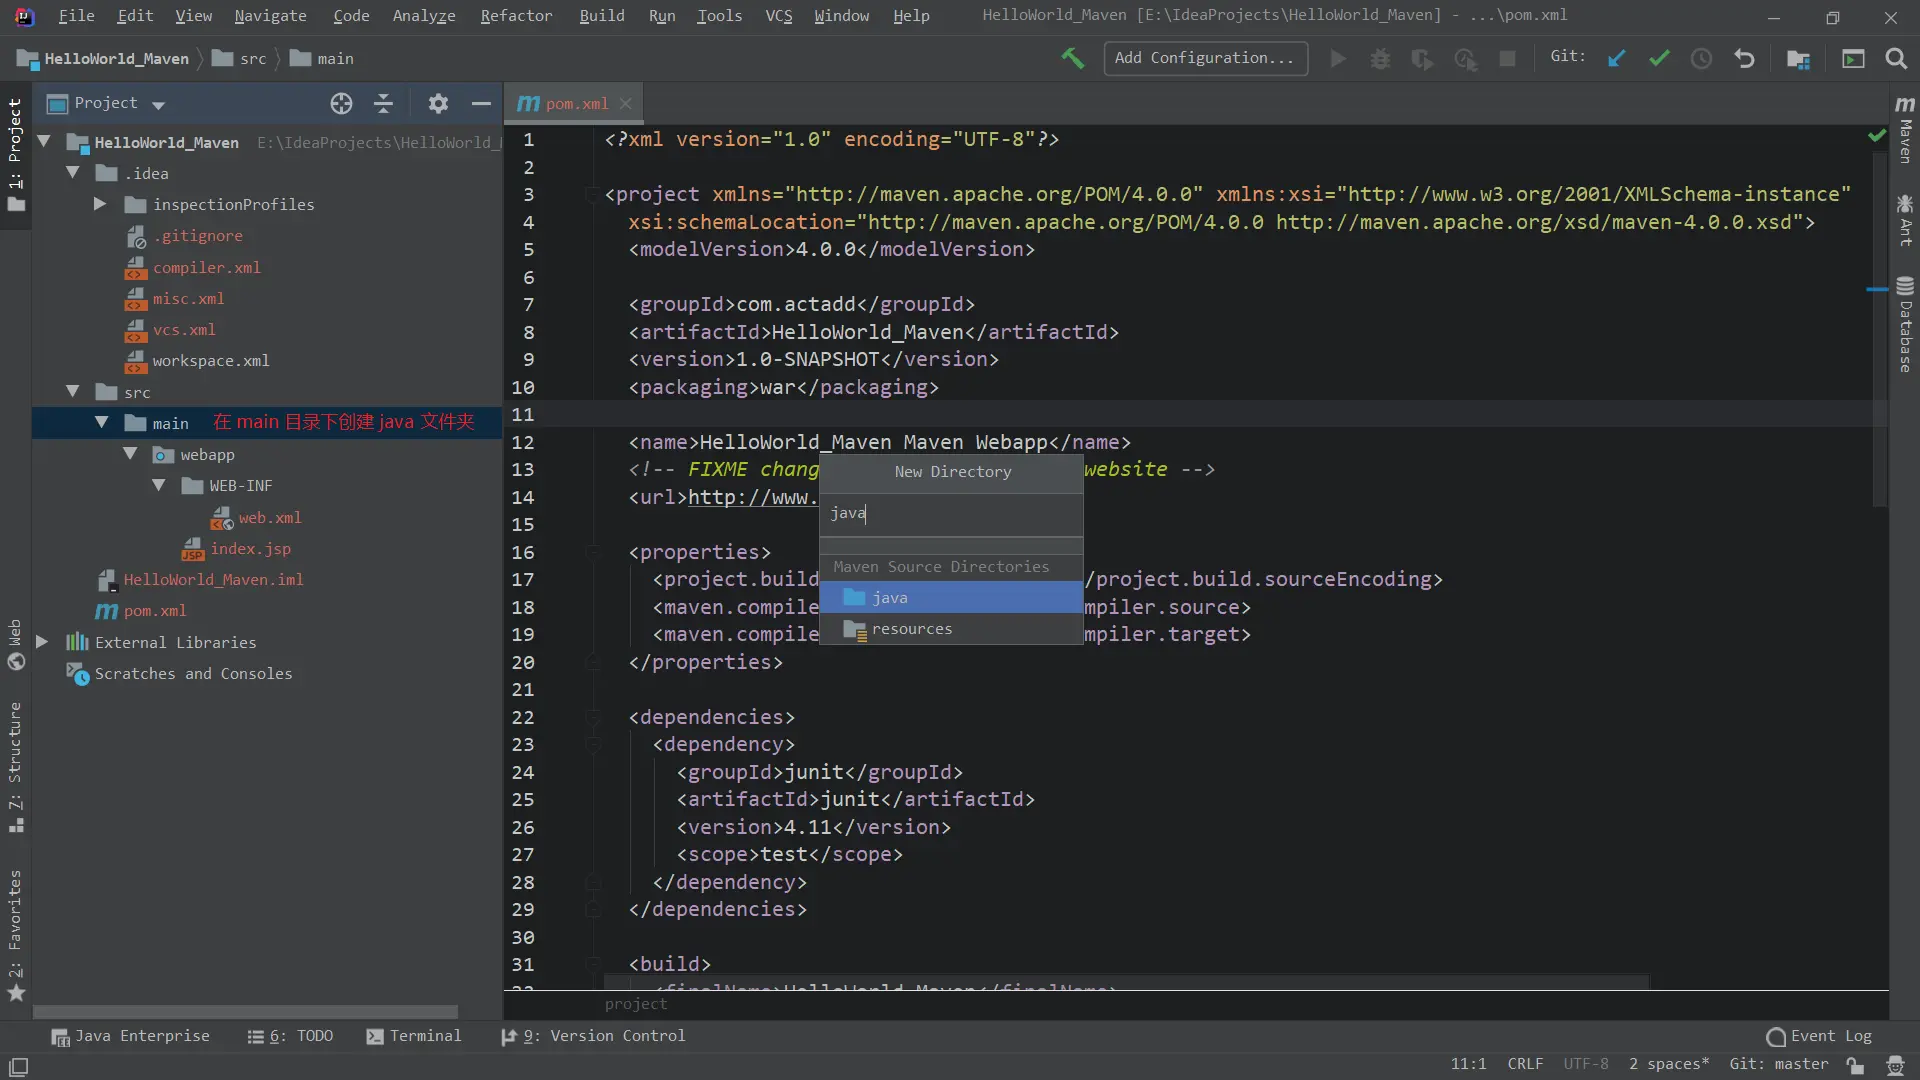Open the Event Log
The image size is (1920, 1080).
pyautogui.click(x=1819, y=1036)
